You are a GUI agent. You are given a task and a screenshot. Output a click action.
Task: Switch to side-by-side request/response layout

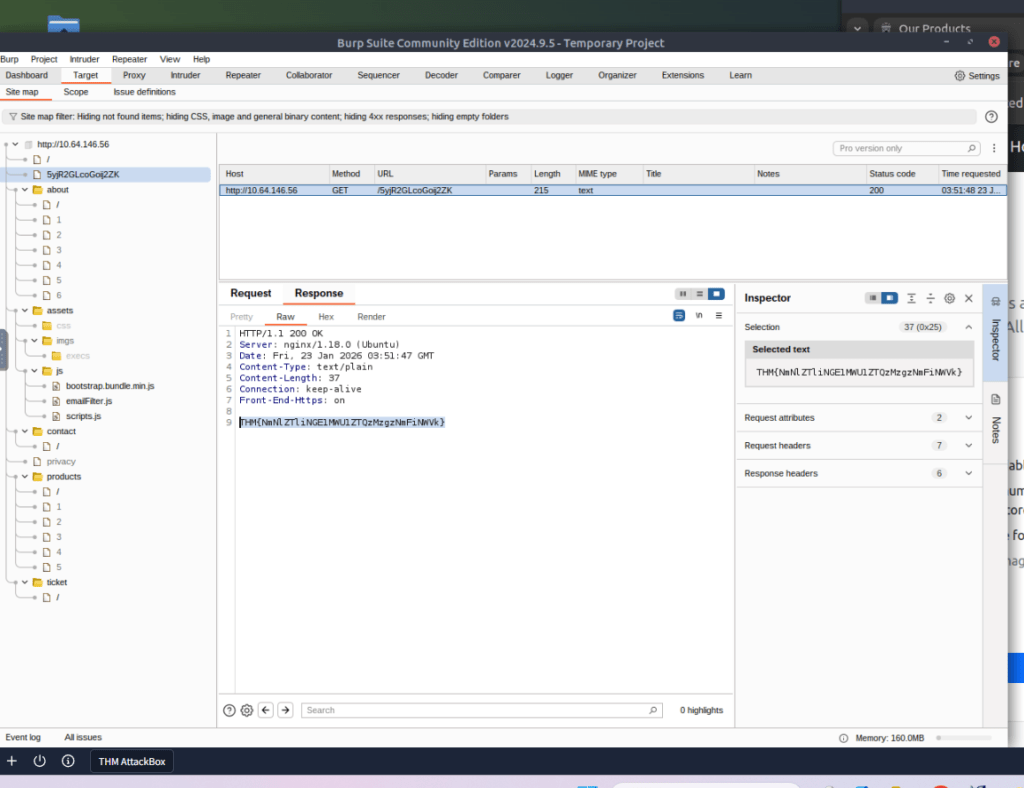pos(682,294)
